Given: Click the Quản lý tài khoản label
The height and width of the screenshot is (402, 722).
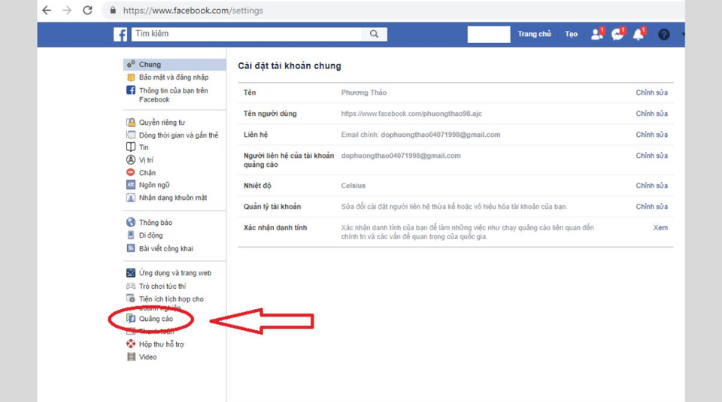Looking at the screenshot, I should [272, 207].
